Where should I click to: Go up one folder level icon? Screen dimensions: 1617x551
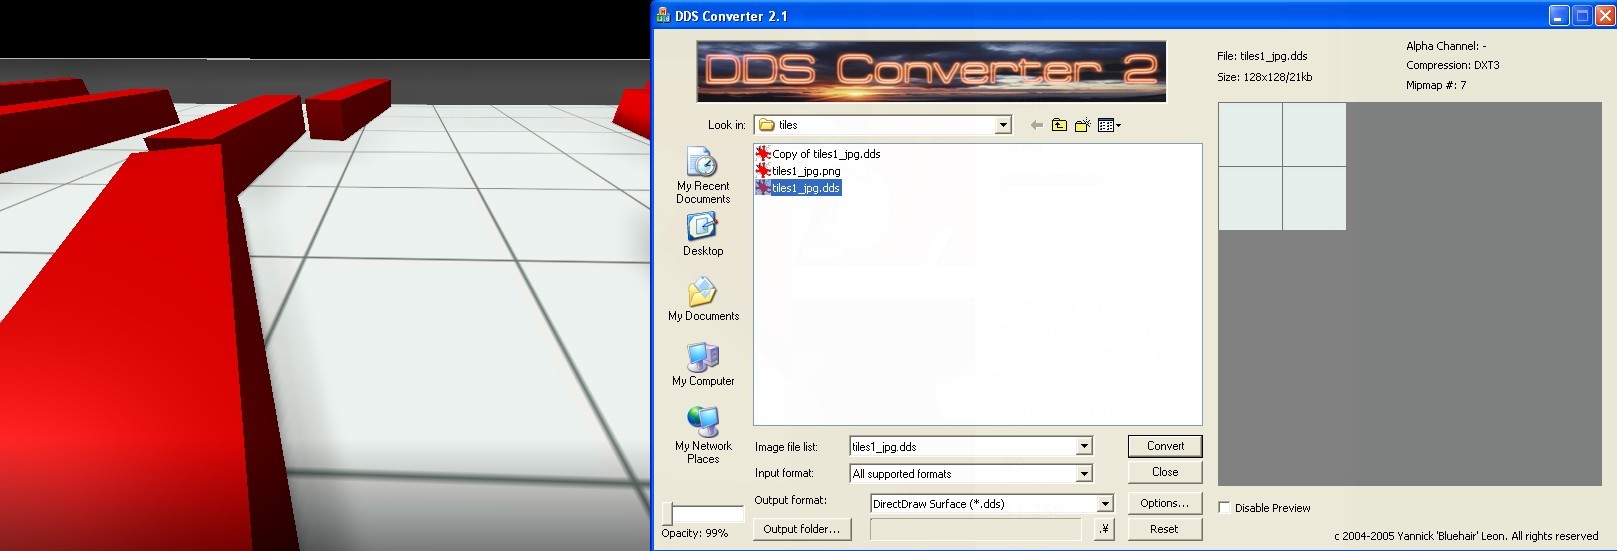pos(1059,125)
